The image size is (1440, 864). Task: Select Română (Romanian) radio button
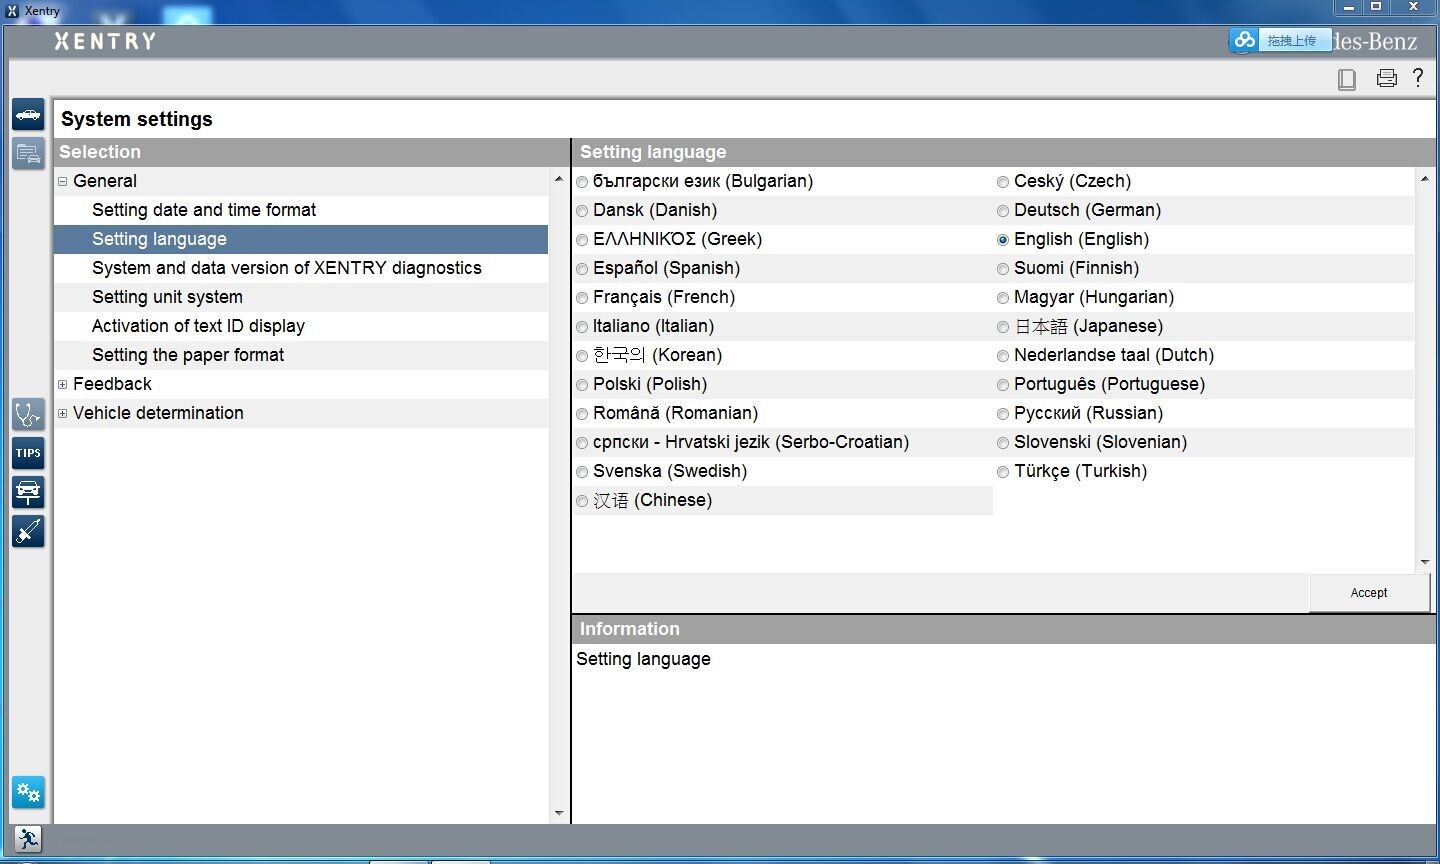click(582, 414)
